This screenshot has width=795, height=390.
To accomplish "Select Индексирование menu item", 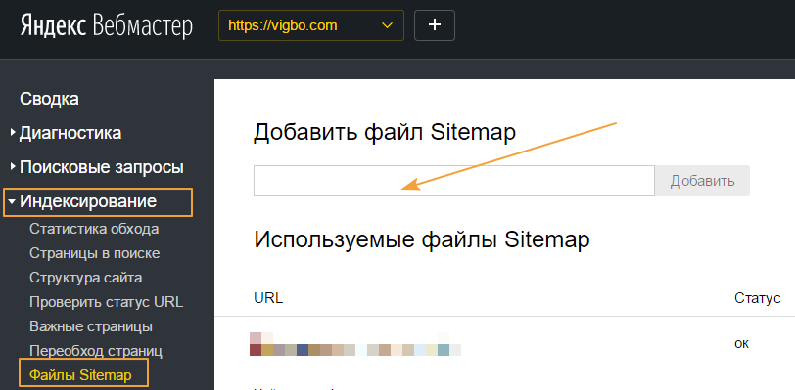I will click(x=89, y=202).
